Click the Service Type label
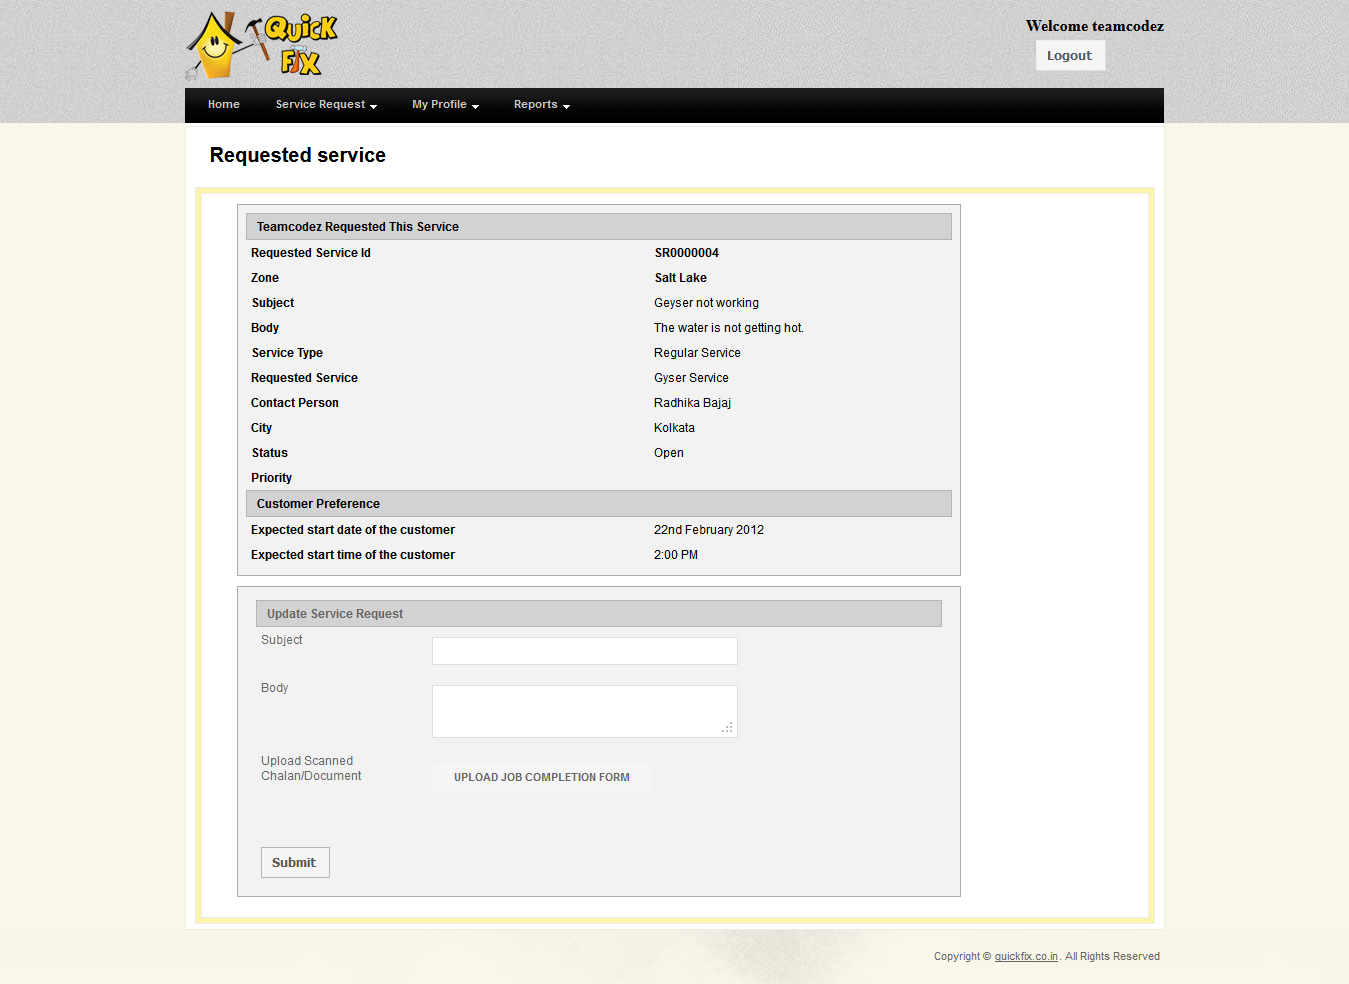The width and height of the screenshot is (1349, 984). point(288,353)
